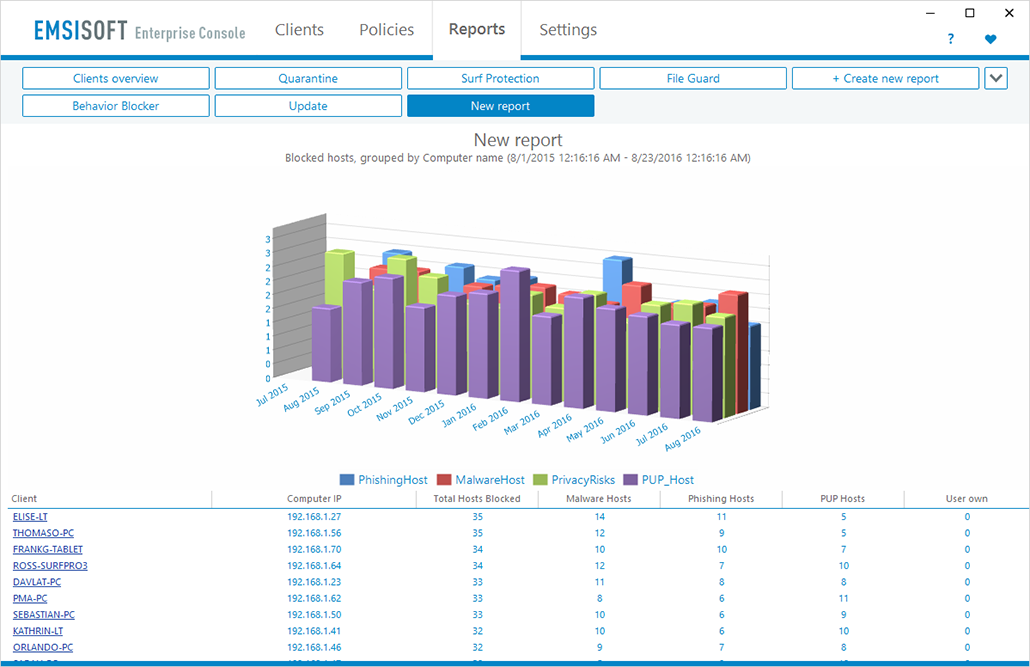Screen dimensions: 1030x667
Task: Open the Update report
Action: pos(308,106)
